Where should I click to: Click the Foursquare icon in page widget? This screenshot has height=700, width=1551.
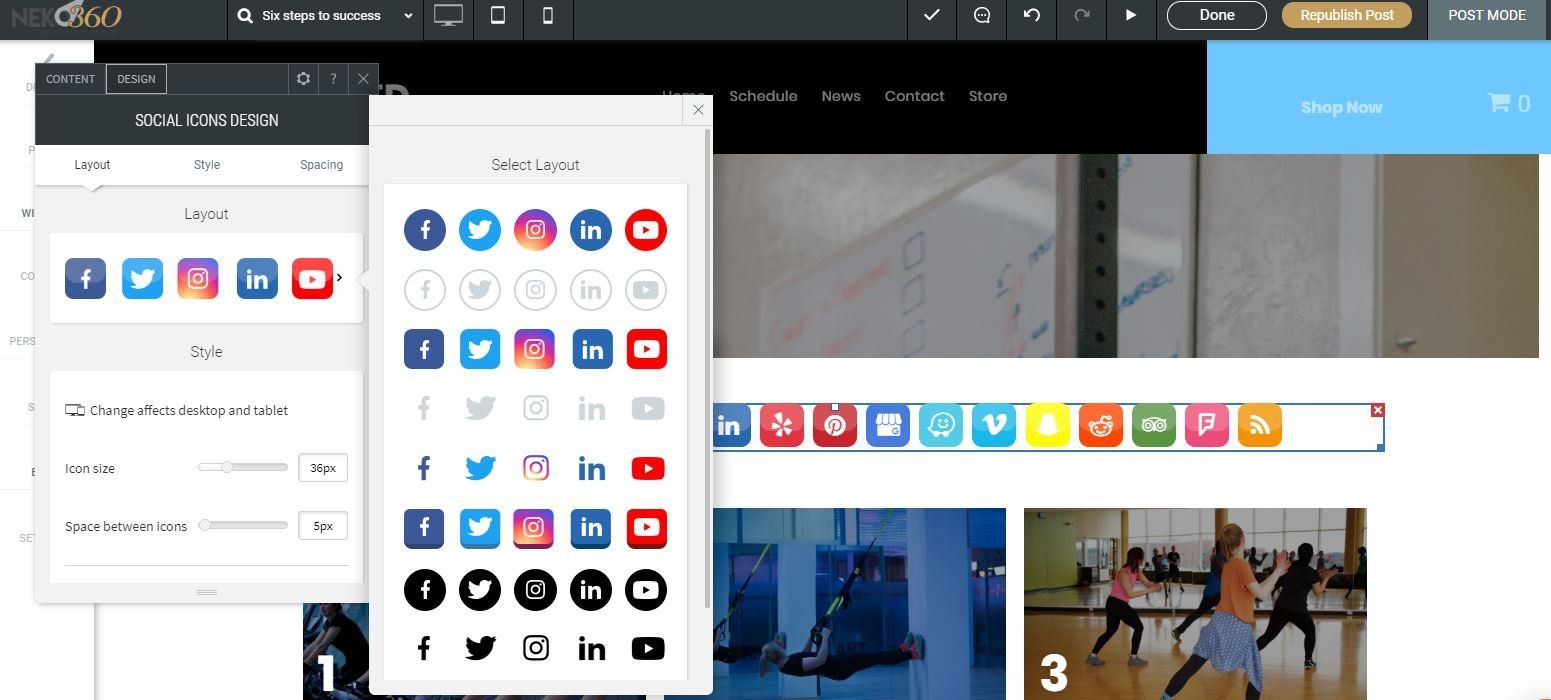1207,426
